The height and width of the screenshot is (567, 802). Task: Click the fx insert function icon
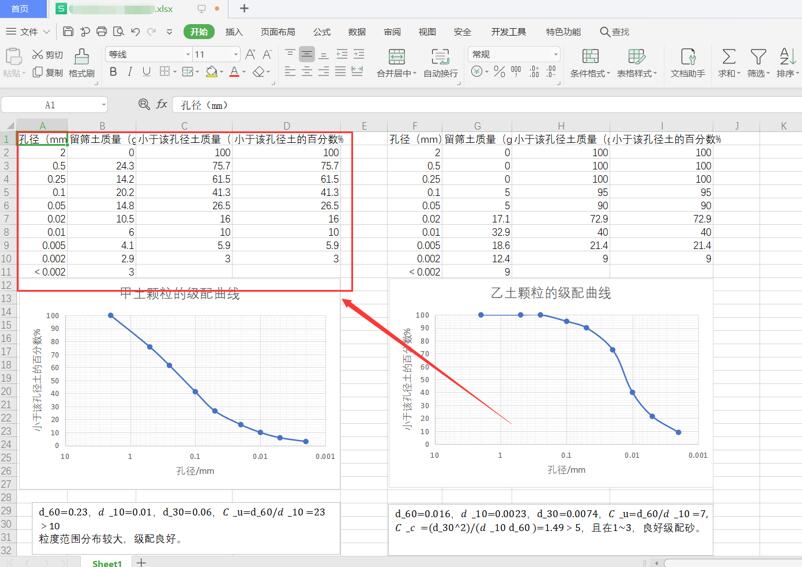coord(162,104)
